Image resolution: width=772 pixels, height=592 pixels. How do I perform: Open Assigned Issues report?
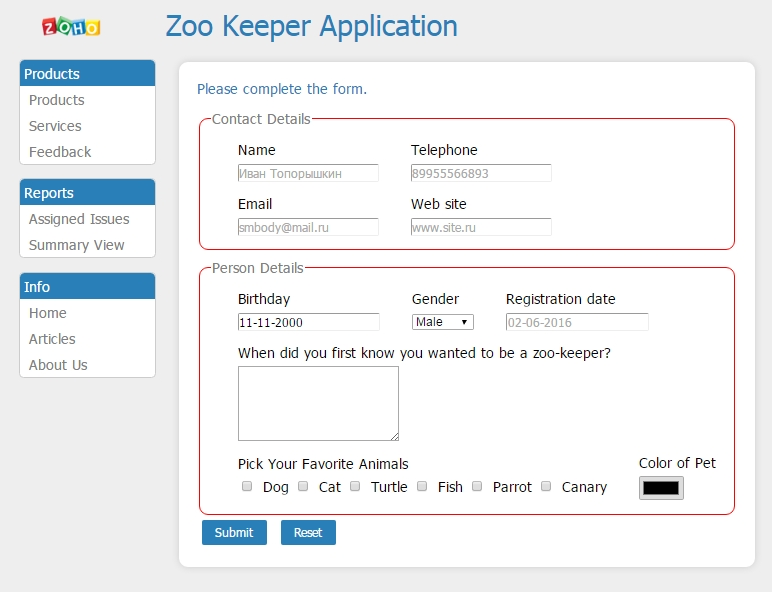point(79,219)
